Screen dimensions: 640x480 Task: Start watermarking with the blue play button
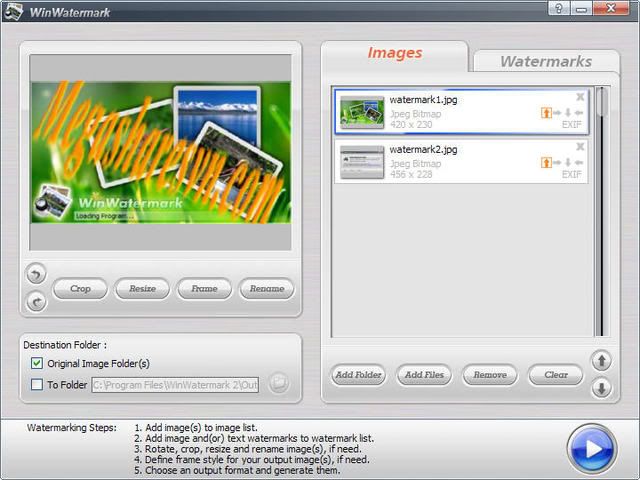(x=591, y=449)
